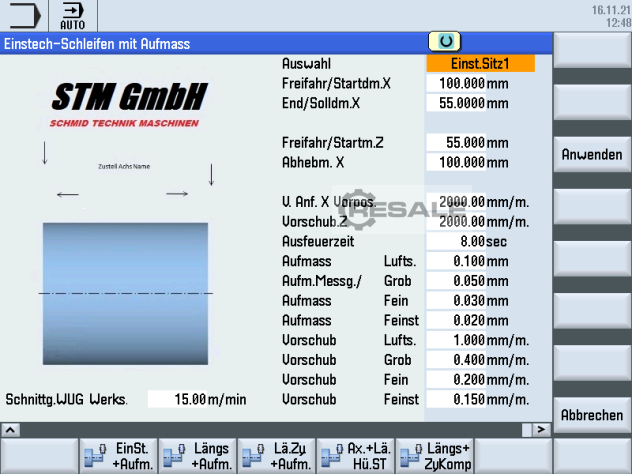632x474 pixels.
Task: Select the Längs +Aufm. cycle softkey
Action: point(197,456)
